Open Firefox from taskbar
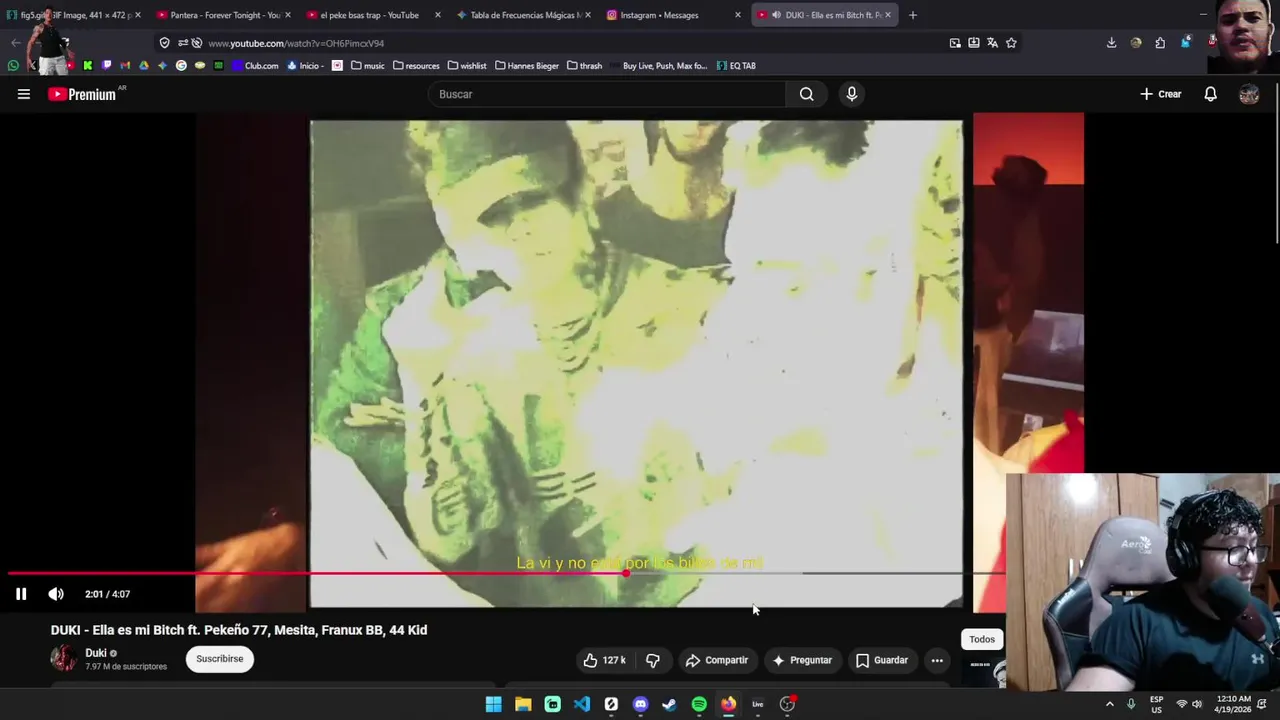 (x=729, y=704)
